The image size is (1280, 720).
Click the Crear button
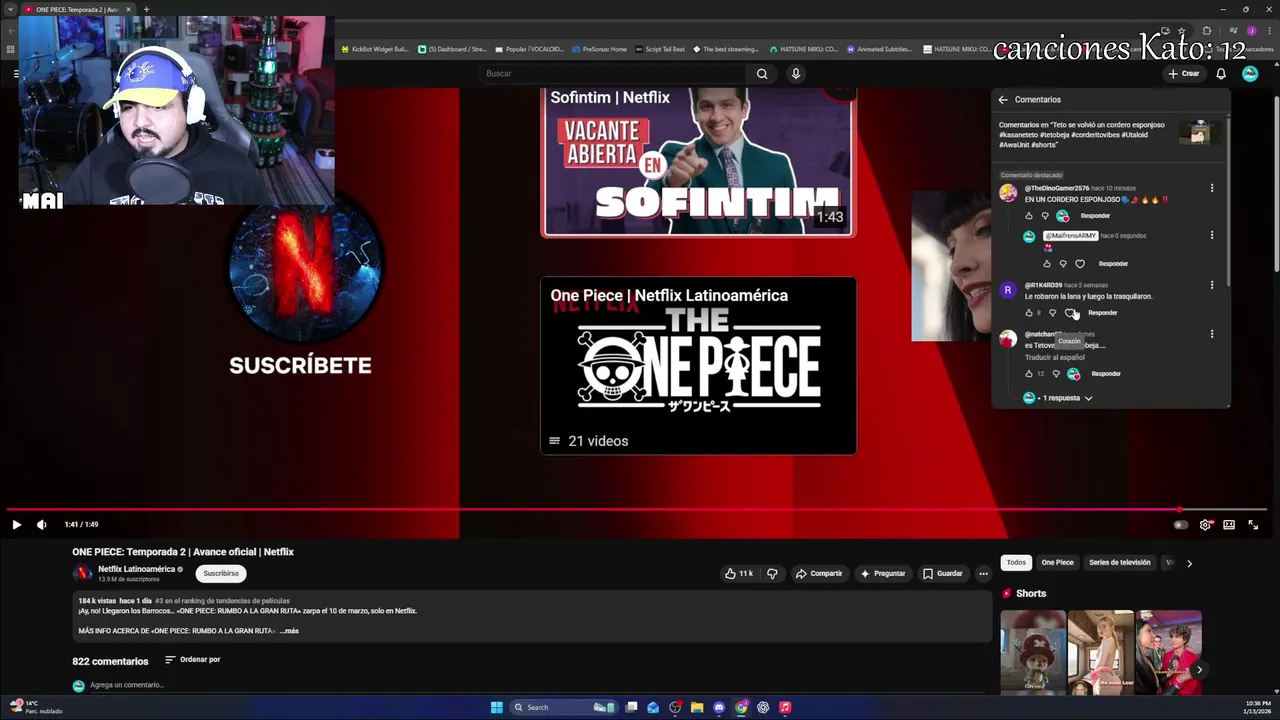click(x=1183, y=73)
